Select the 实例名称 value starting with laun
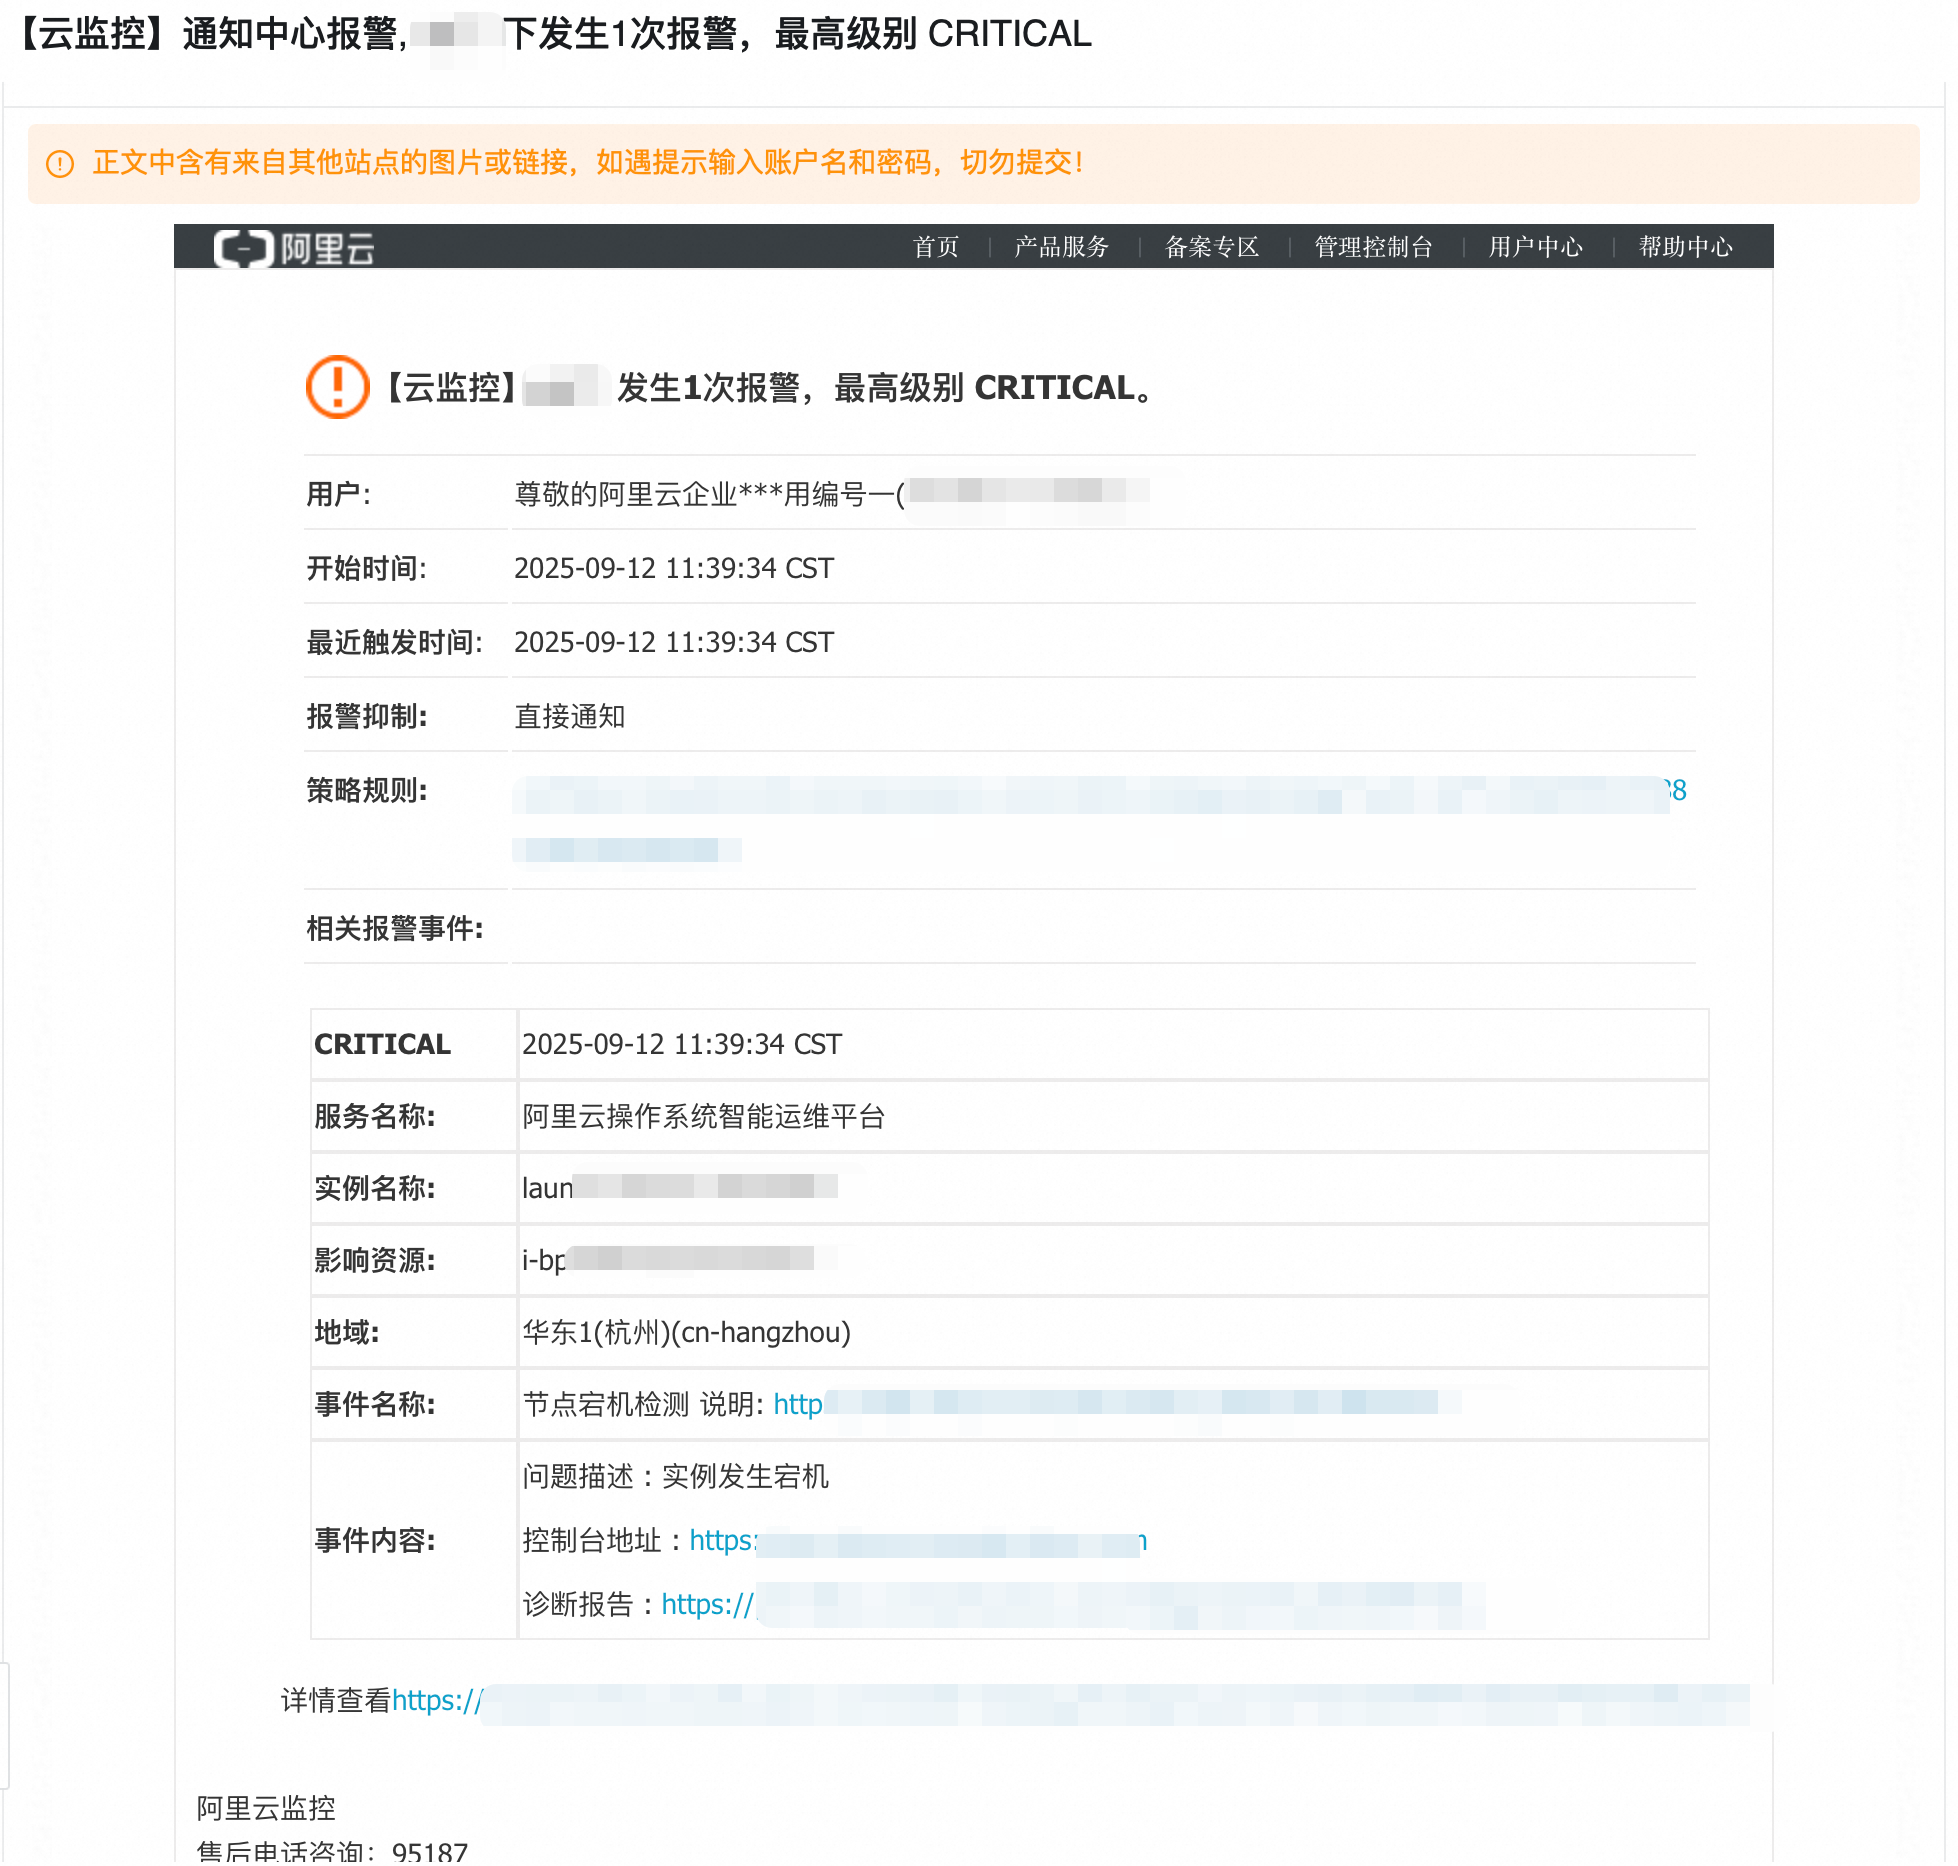Image resolution: width=1958 pixels, height=1866 pixels. tap(680, 1188)
